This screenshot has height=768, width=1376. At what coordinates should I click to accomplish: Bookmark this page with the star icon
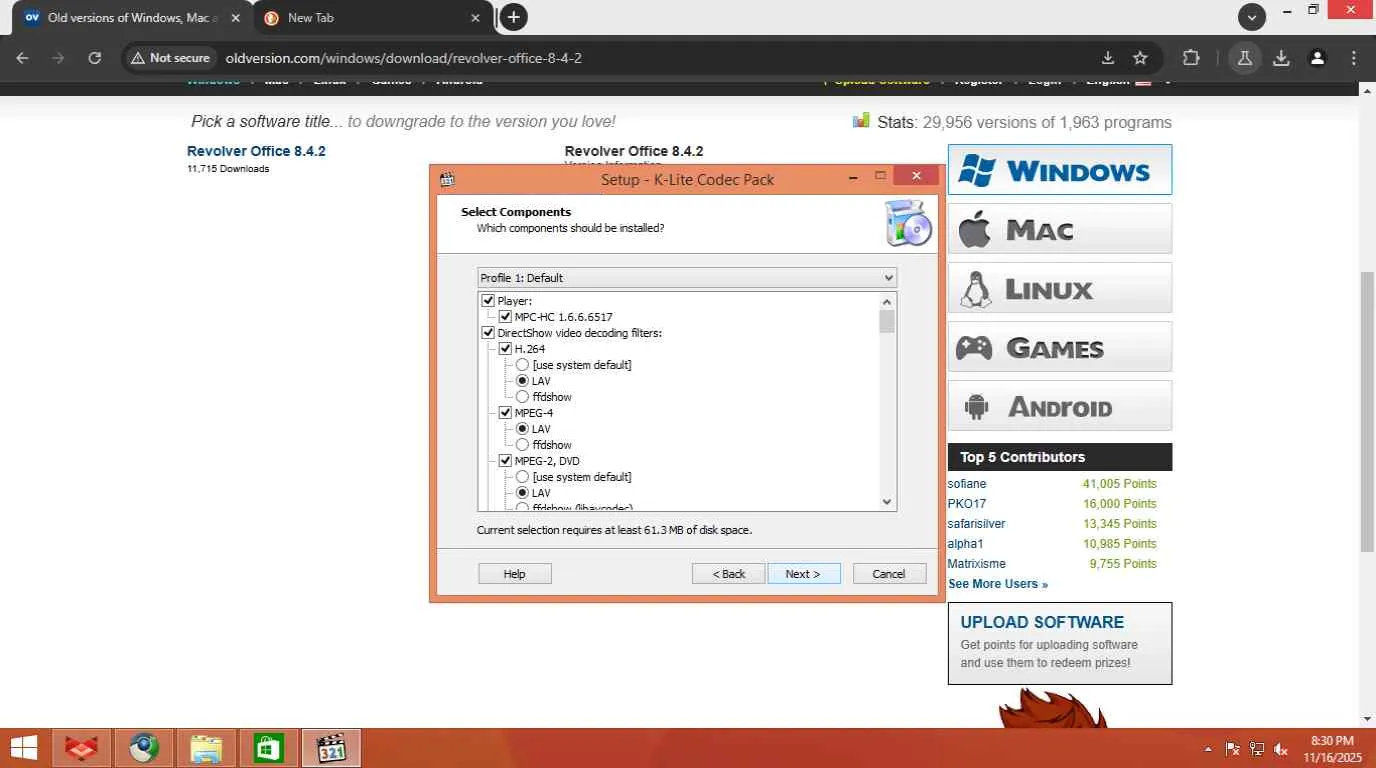coord(1140,58)
